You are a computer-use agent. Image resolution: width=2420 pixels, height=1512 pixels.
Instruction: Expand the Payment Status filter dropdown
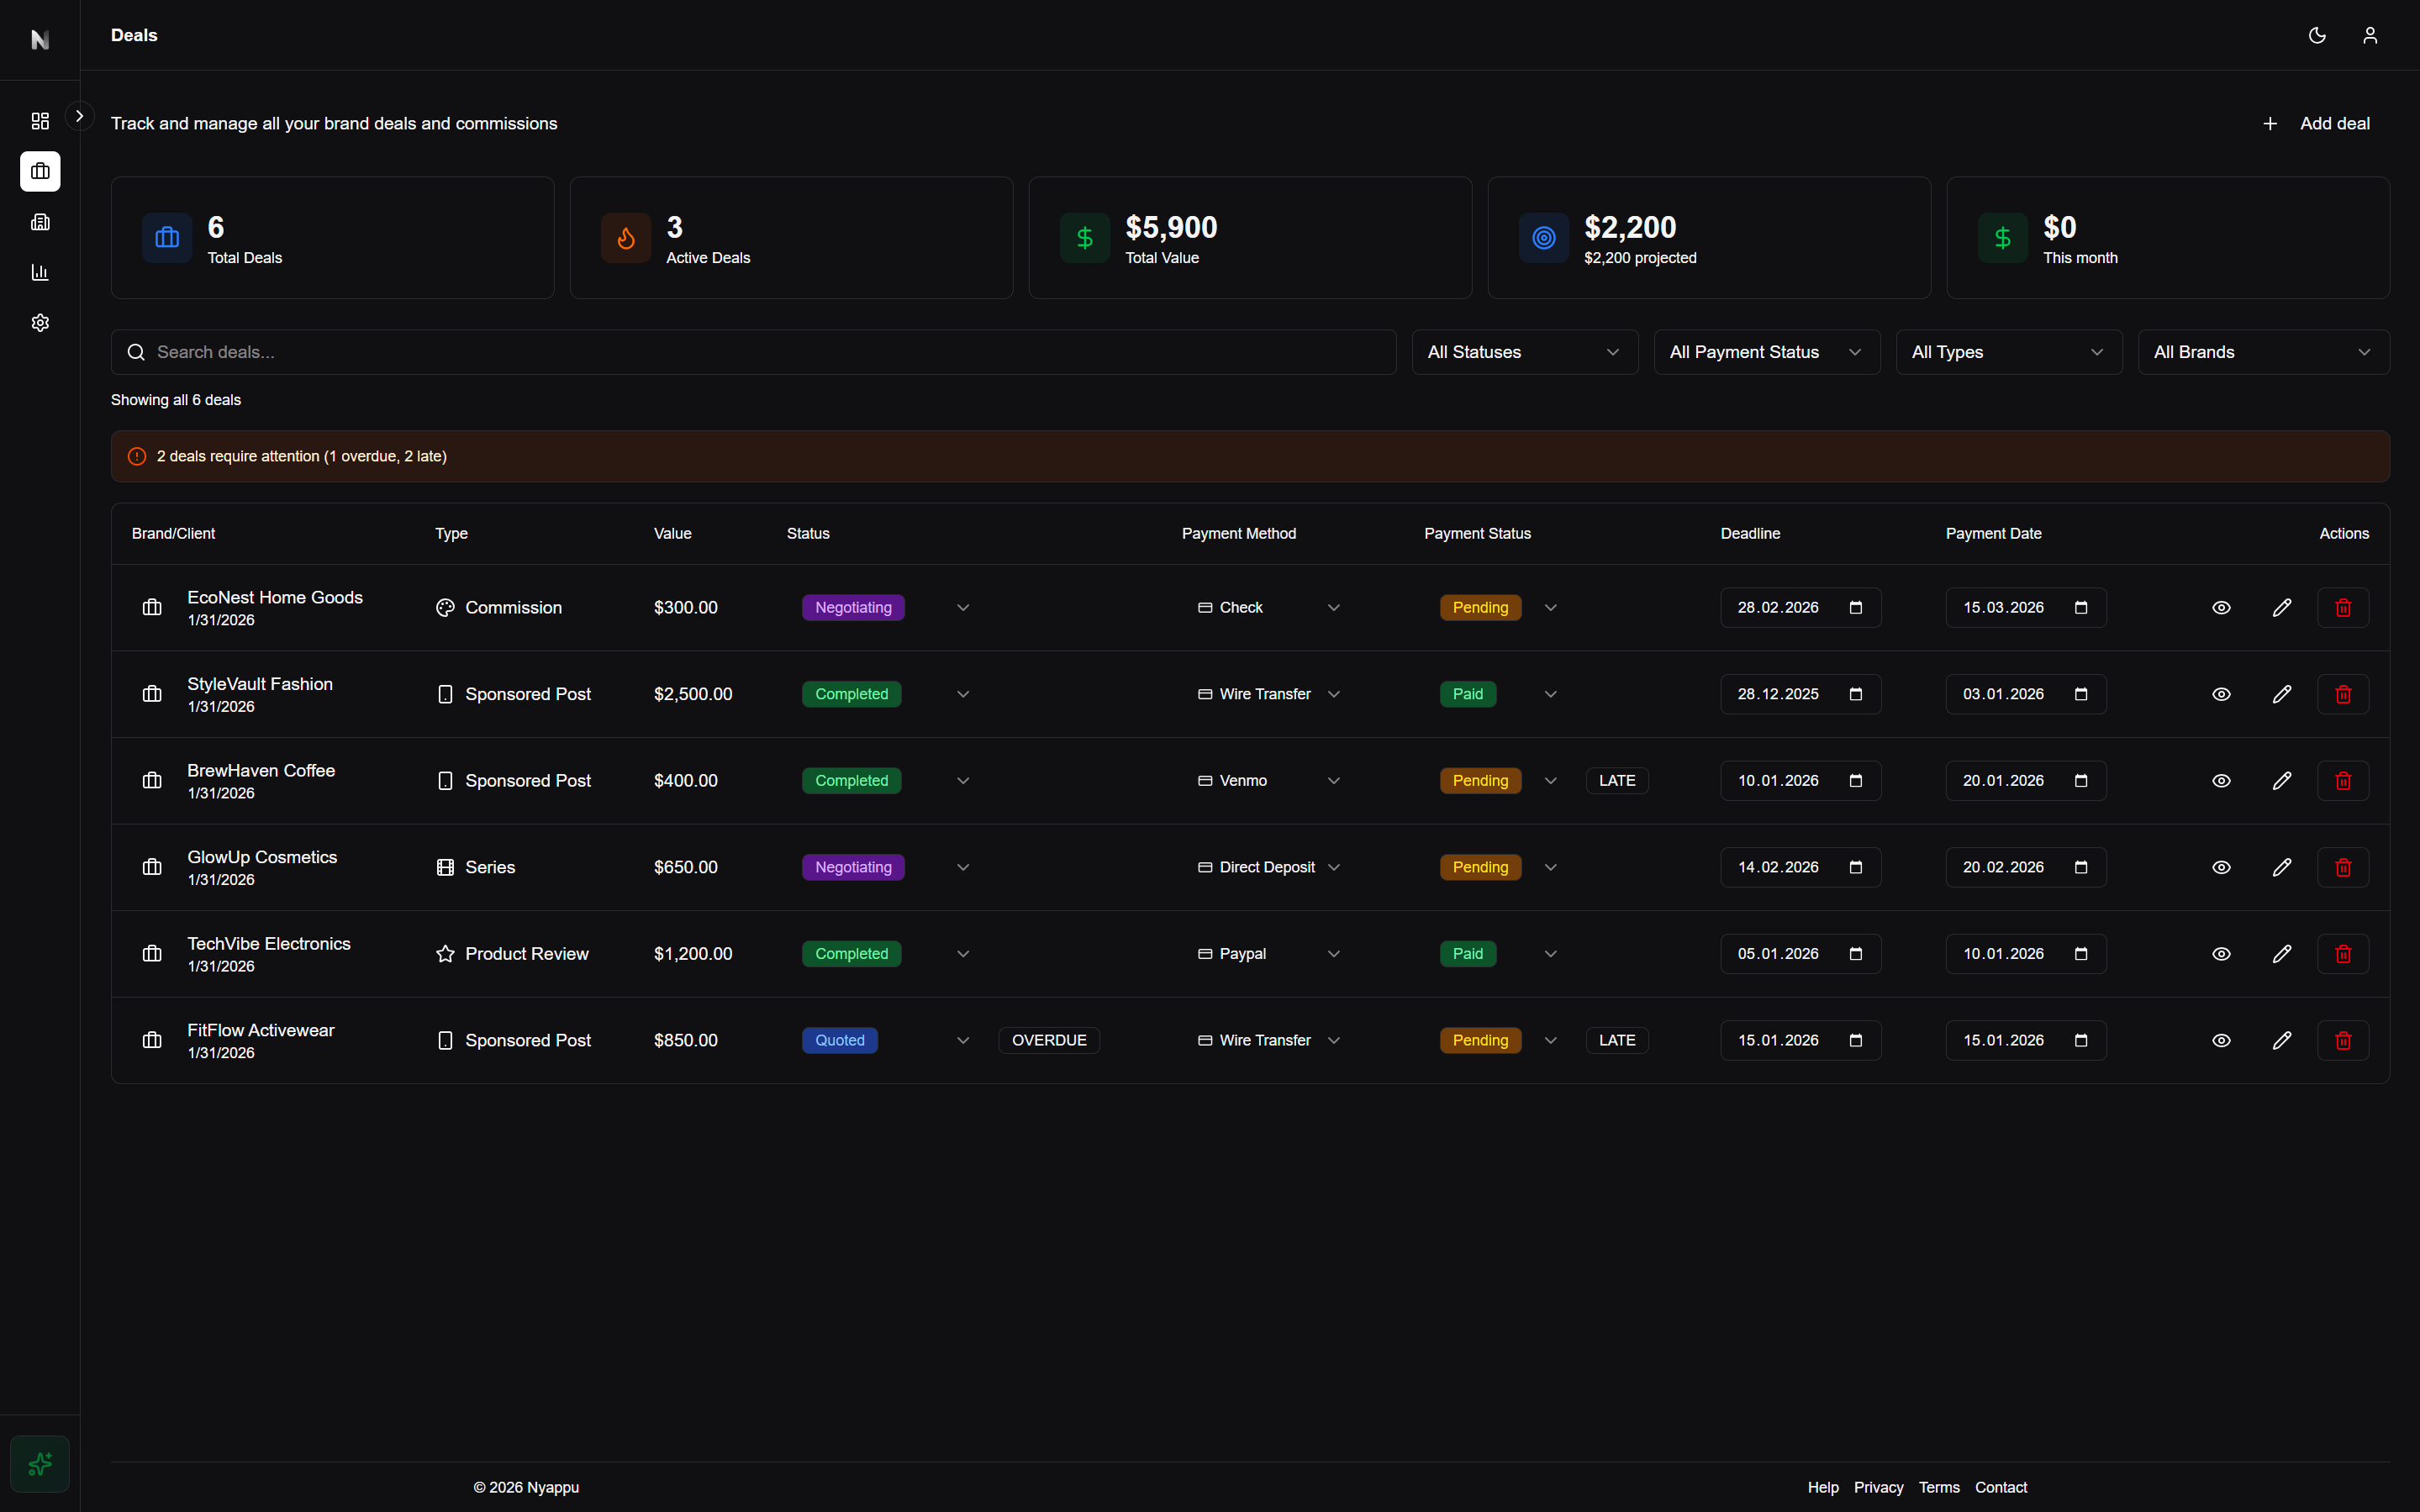(x=1765, y=351)
